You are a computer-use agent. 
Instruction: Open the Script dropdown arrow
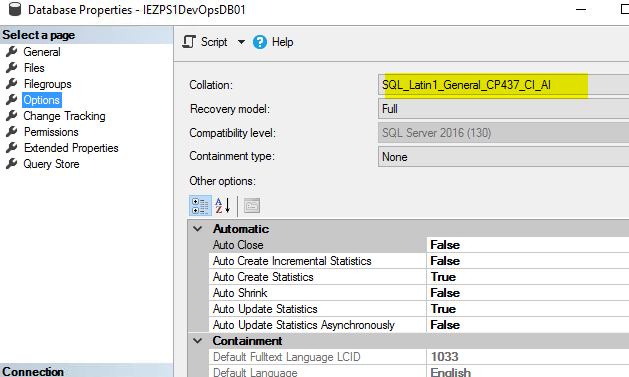click(241, 42)
